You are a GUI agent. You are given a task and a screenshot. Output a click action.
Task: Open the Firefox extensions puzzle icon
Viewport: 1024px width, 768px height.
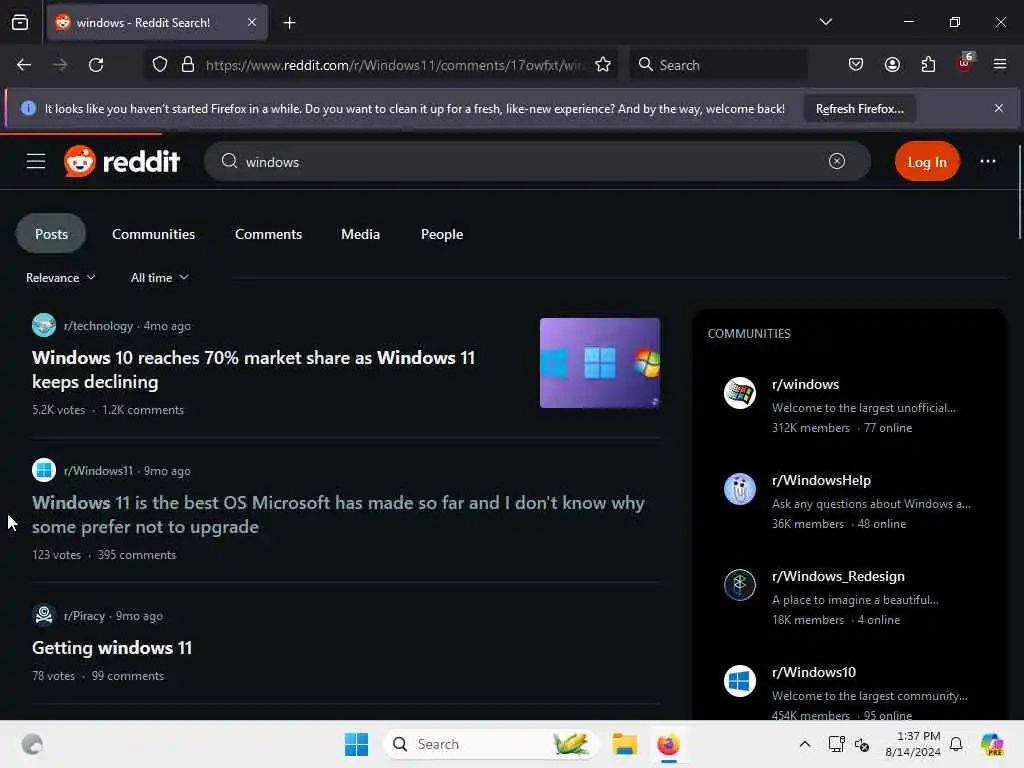[928, 65]
